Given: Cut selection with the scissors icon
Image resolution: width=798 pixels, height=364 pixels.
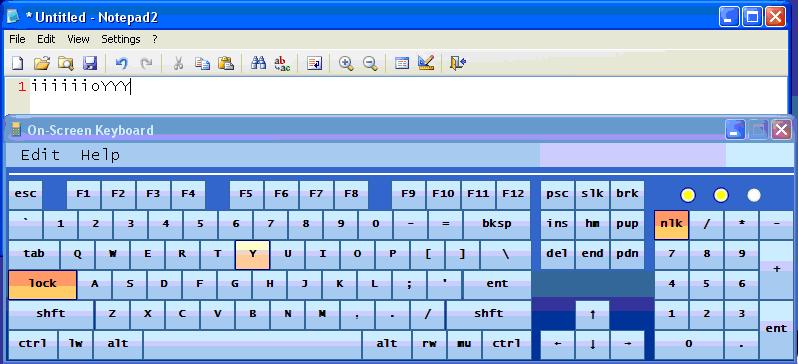Looking at the screenshot, I should pyautogui.click(x=178, y=63).
